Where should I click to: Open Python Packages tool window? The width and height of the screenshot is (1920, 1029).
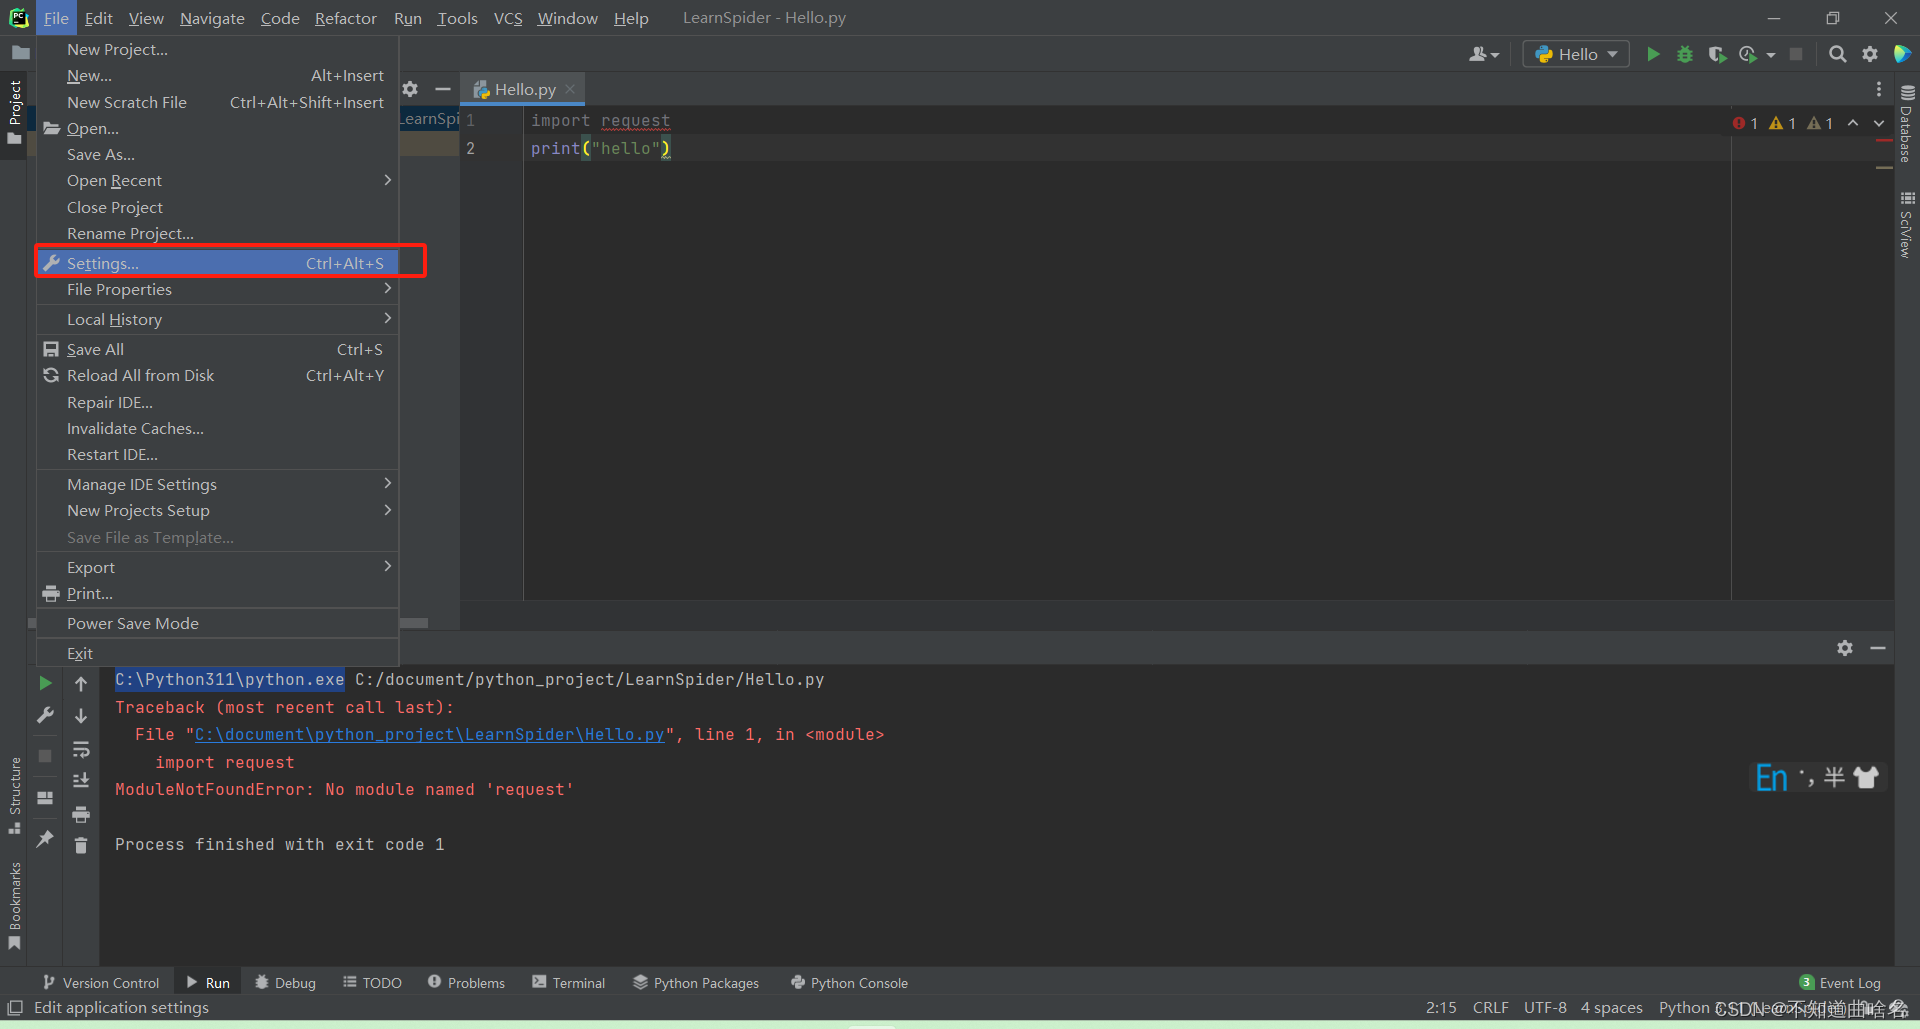pyautogui.click(x=696, y=983)
